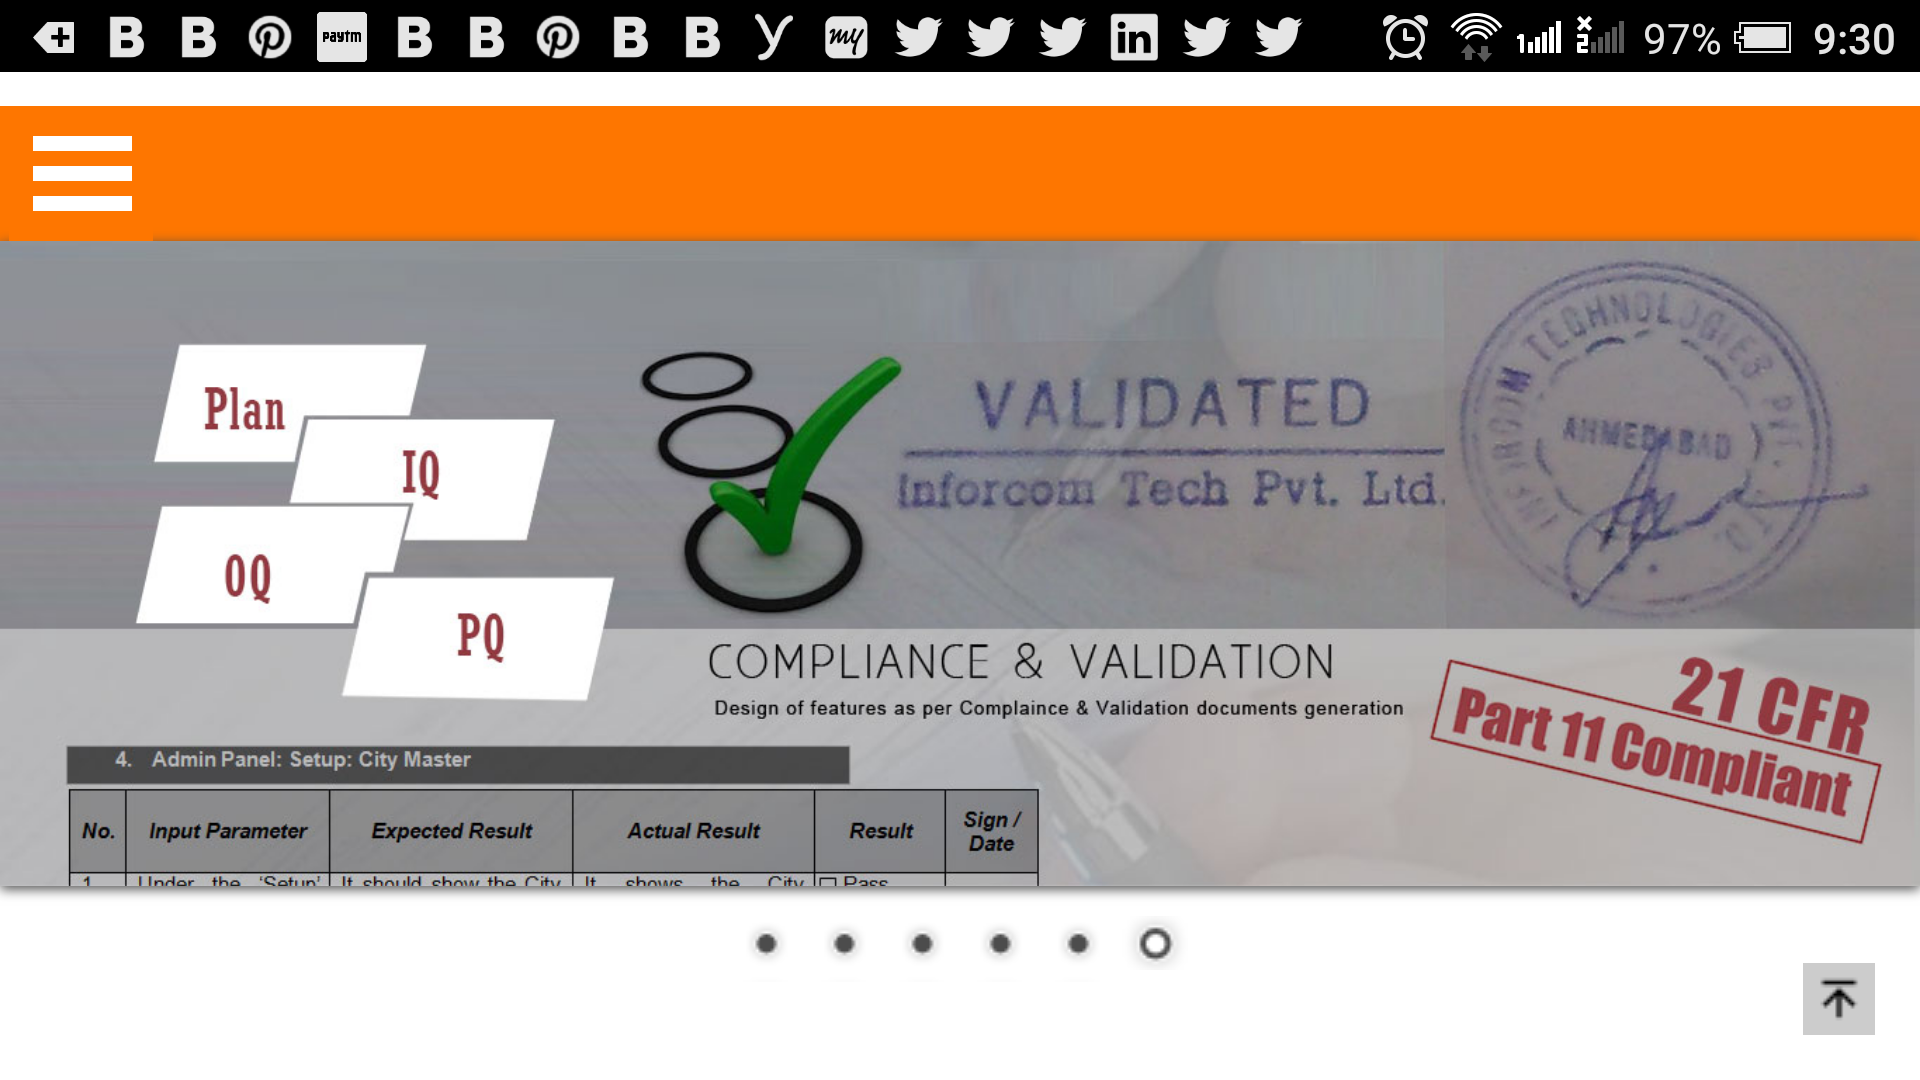Click the Plan validation card
1920x1080 pixels.
[245, 409]
